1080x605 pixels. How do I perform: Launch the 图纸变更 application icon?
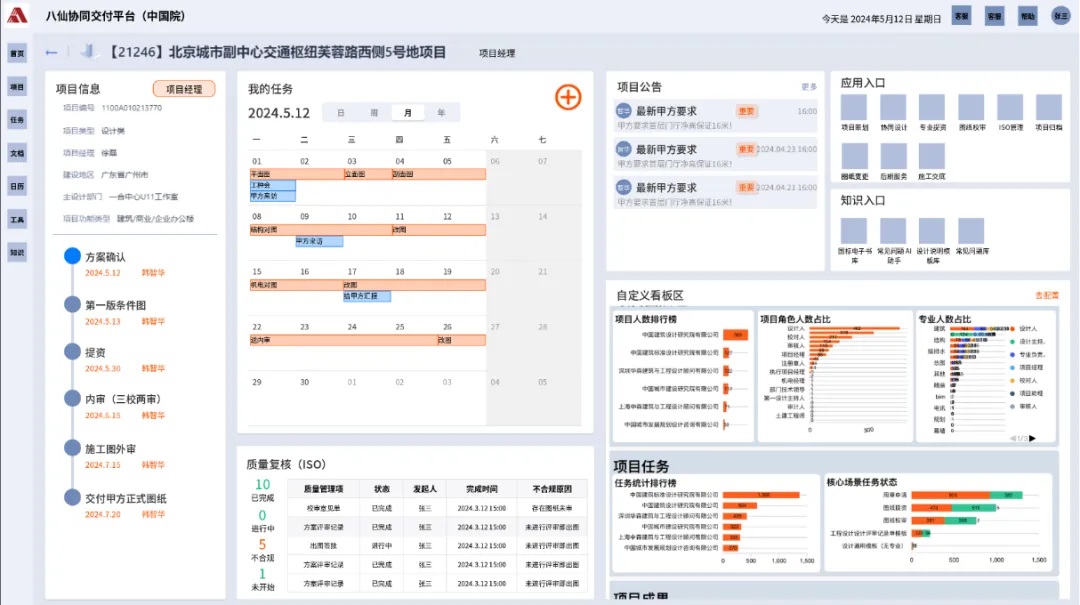coord(854,156)
